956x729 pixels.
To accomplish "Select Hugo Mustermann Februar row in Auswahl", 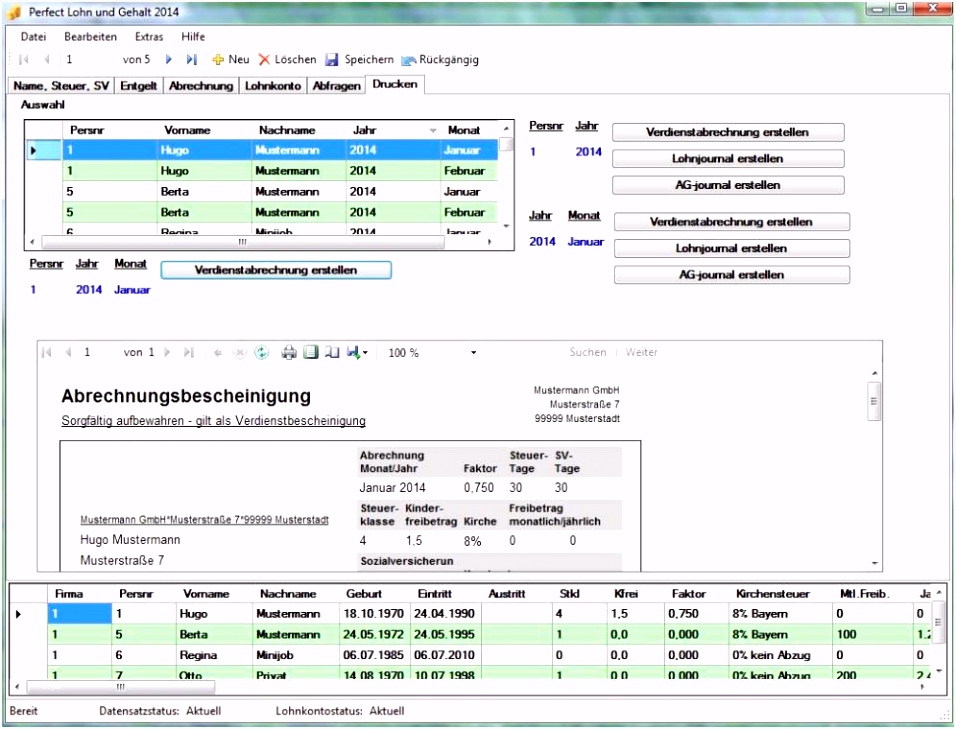I will click(280, 171).
